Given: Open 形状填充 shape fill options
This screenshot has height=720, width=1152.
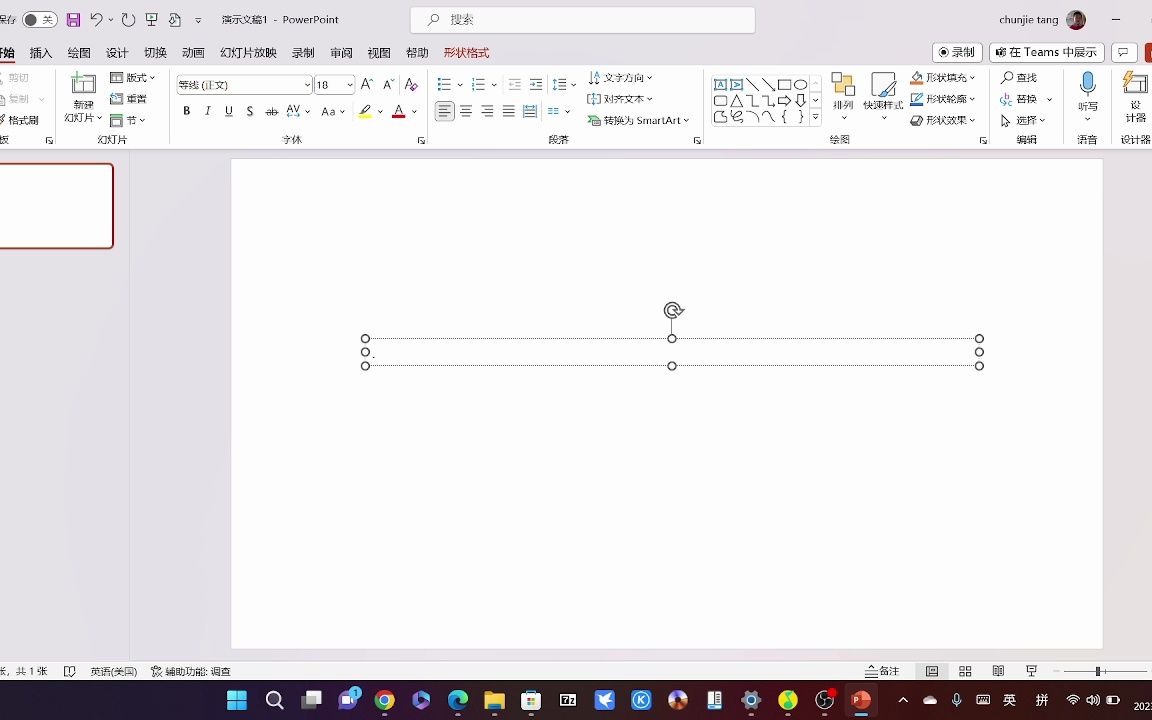Looking at the screenshot, I should [945, 77].
